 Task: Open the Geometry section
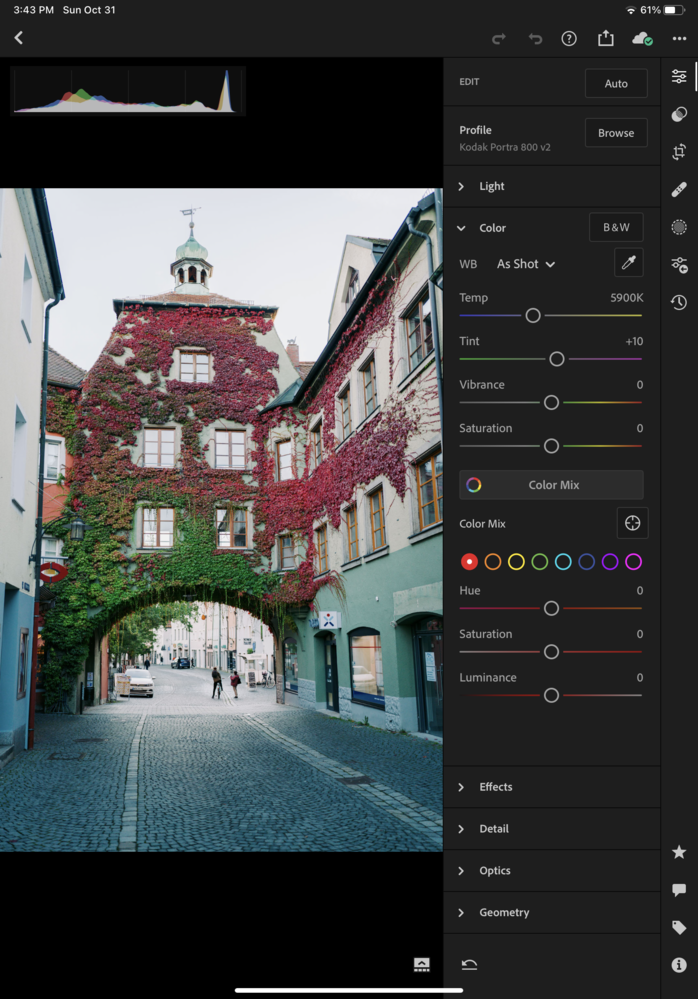(503, 912)
